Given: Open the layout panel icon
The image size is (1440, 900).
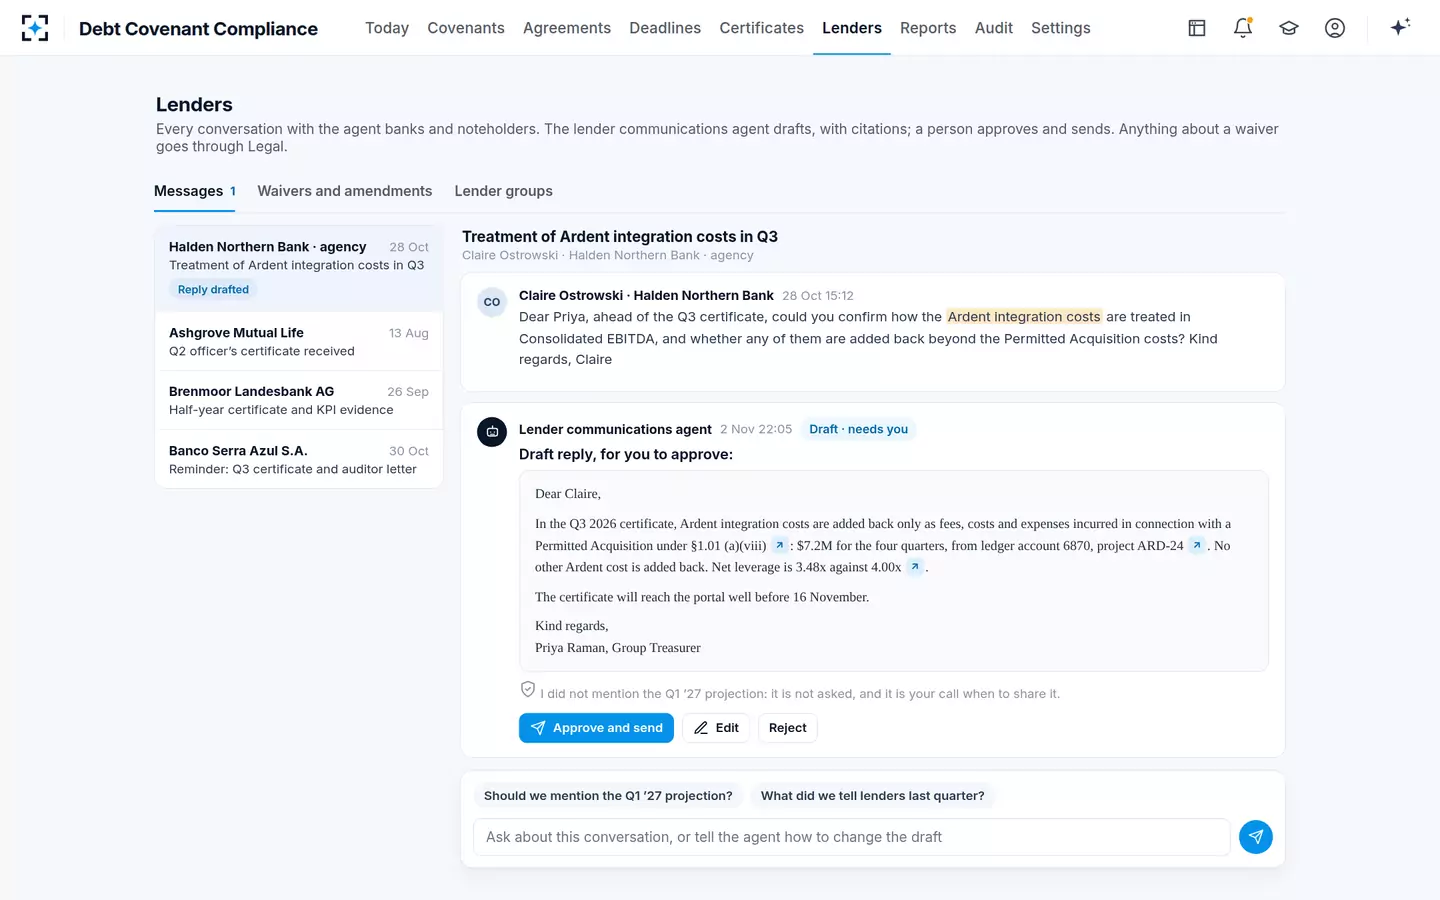Looking at the screenshot, I should tap(1197, 28).
